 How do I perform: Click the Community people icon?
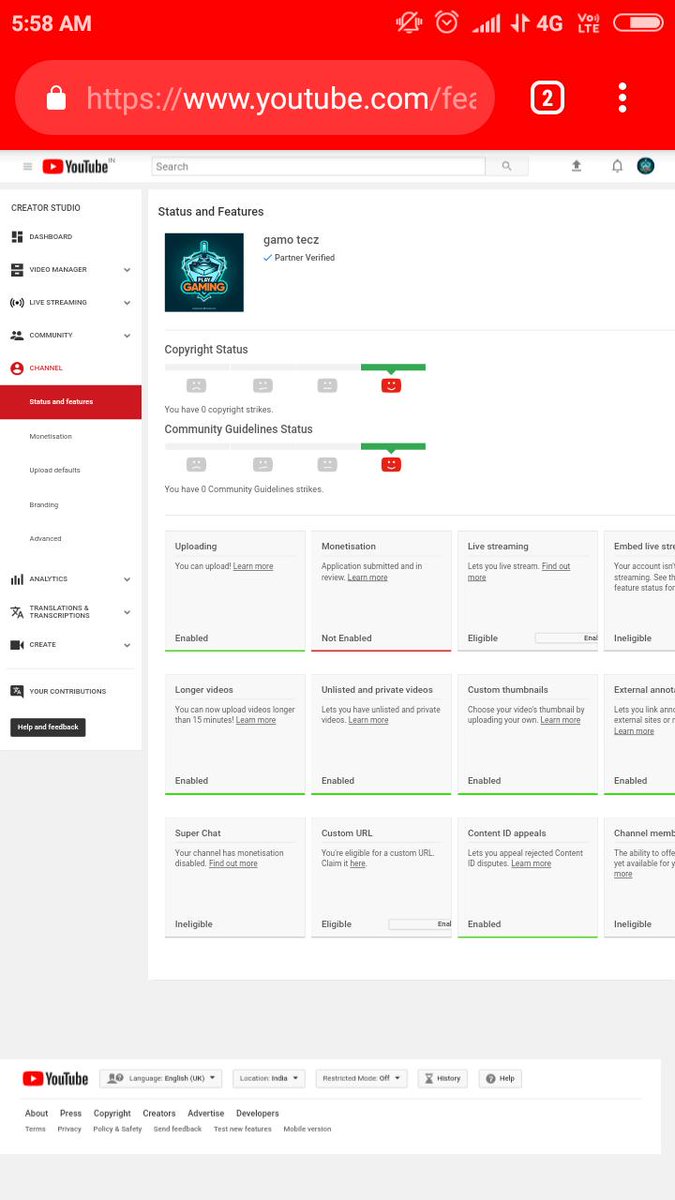click(17, 335)
